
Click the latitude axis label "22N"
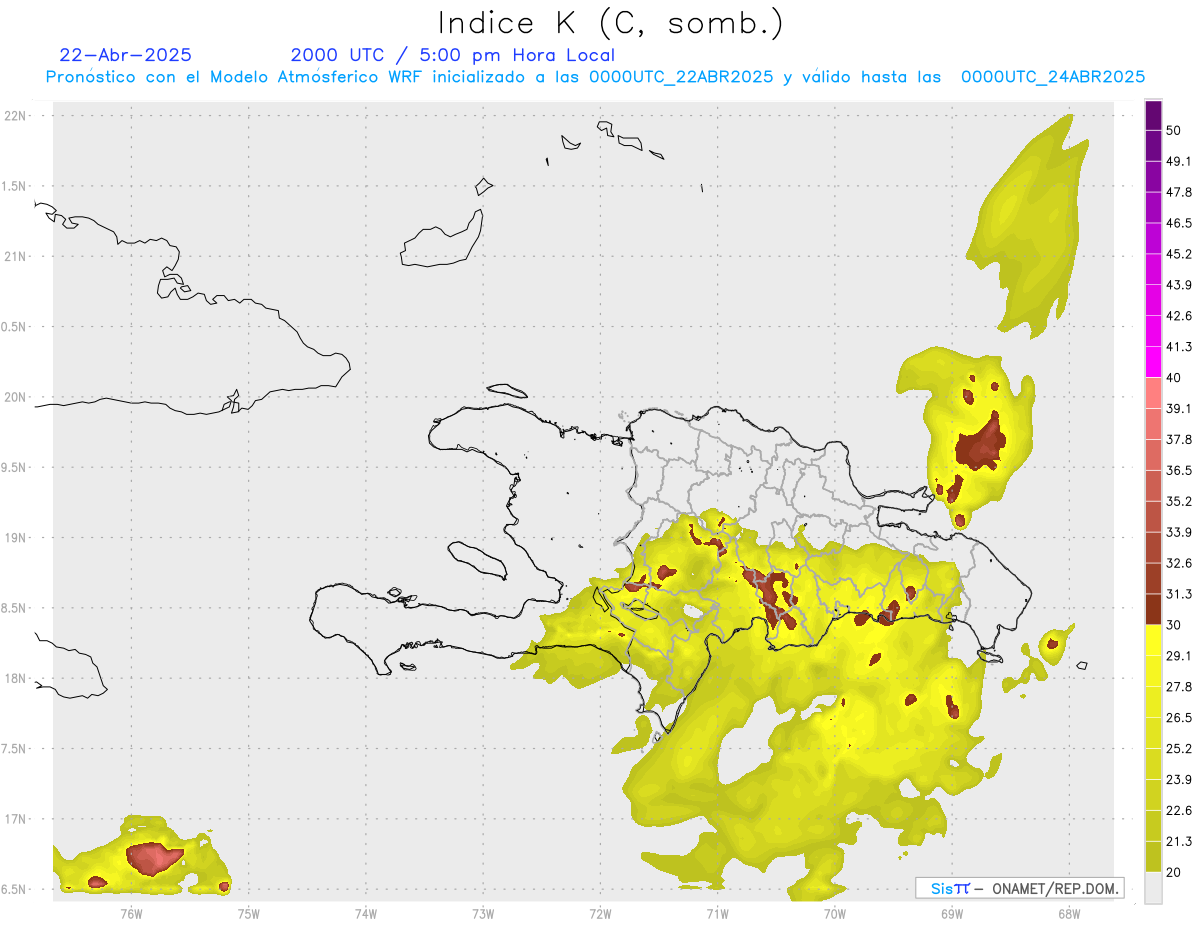coord(14,116)
